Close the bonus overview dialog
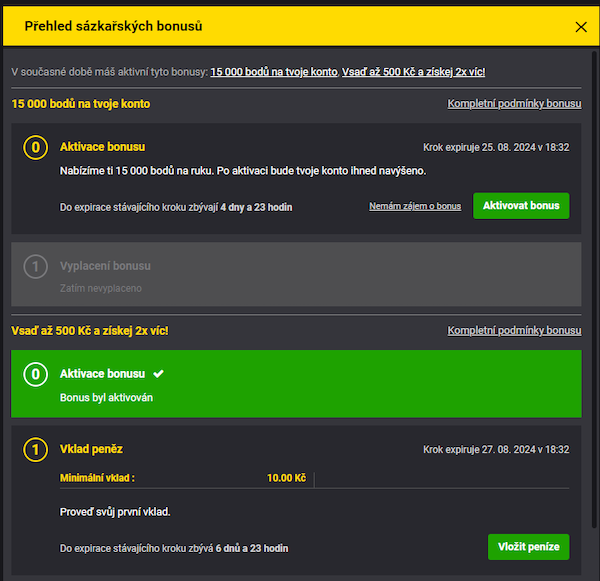The width and height of the screenshot is (600, 581). [581, 27]
